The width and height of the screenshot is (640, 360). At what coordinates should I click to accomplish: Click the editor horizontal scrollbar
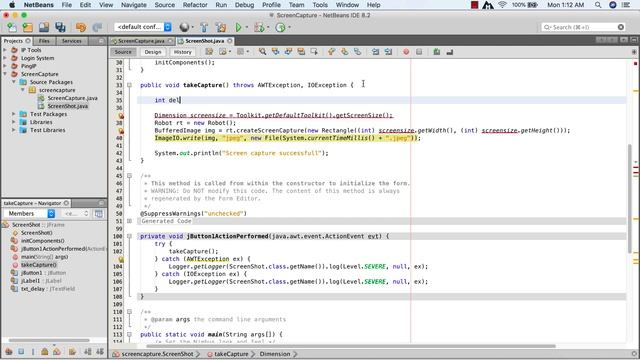tap(351, 346)
